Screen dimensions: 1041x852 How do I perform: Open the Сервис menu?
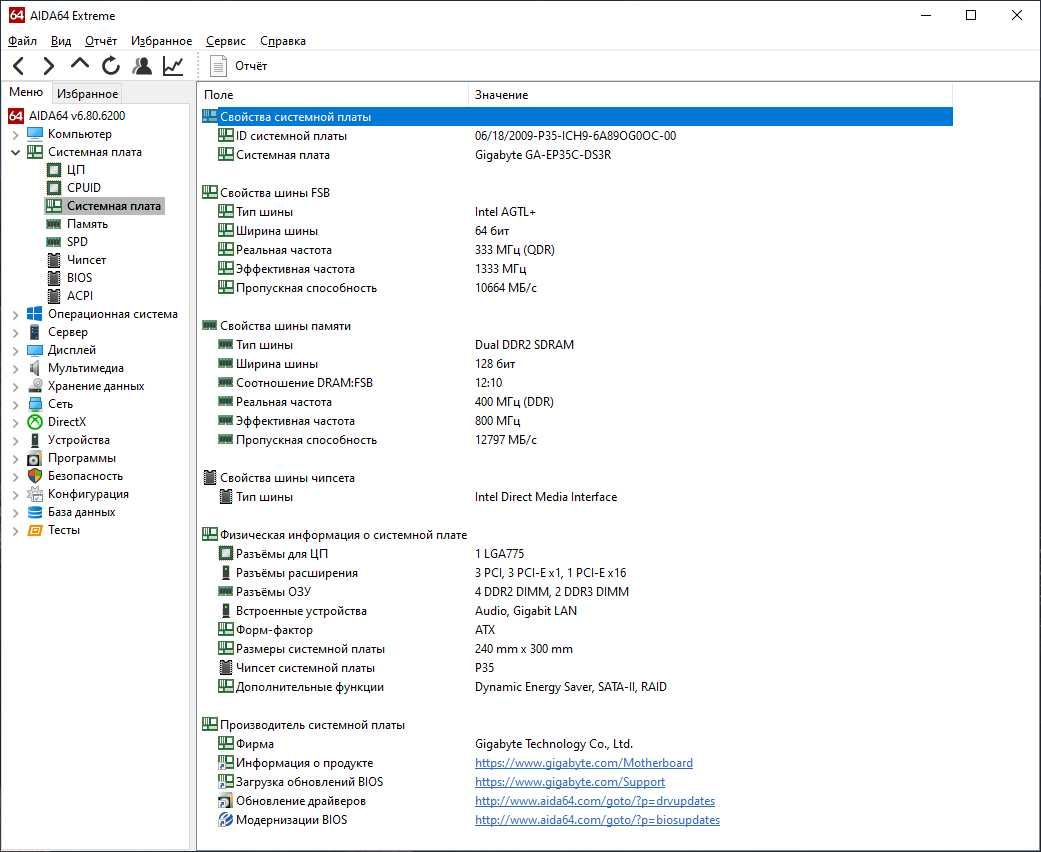226,41
